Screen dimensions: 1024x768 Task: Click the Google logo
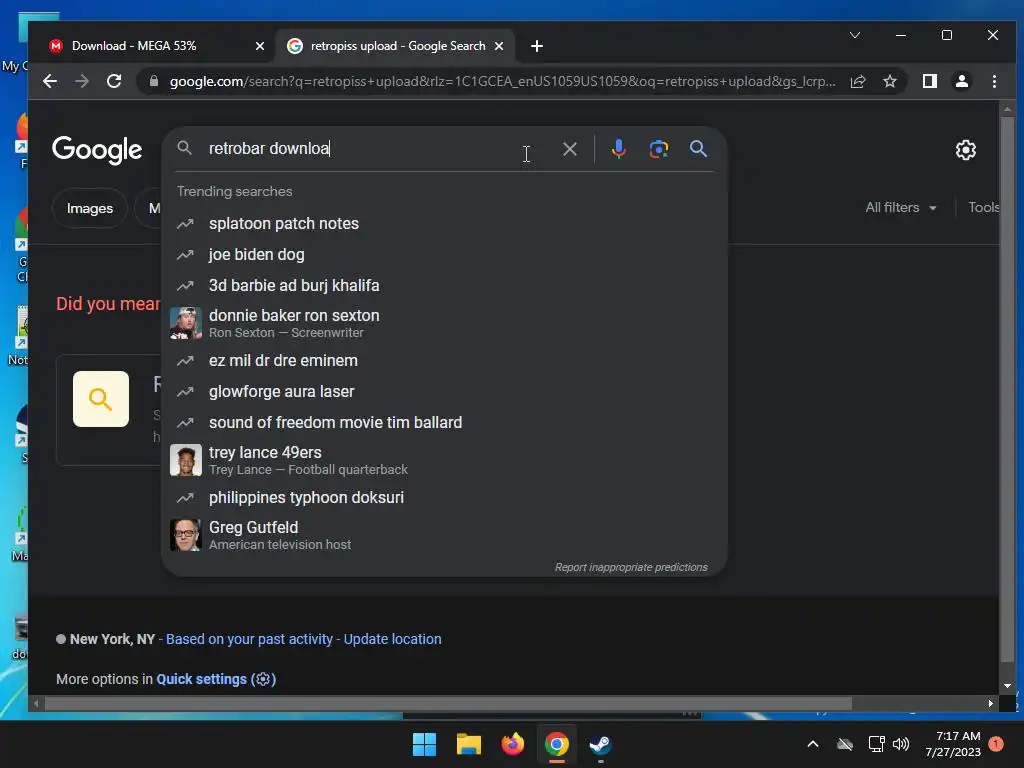pyautogui.click(x=97, y=150)
